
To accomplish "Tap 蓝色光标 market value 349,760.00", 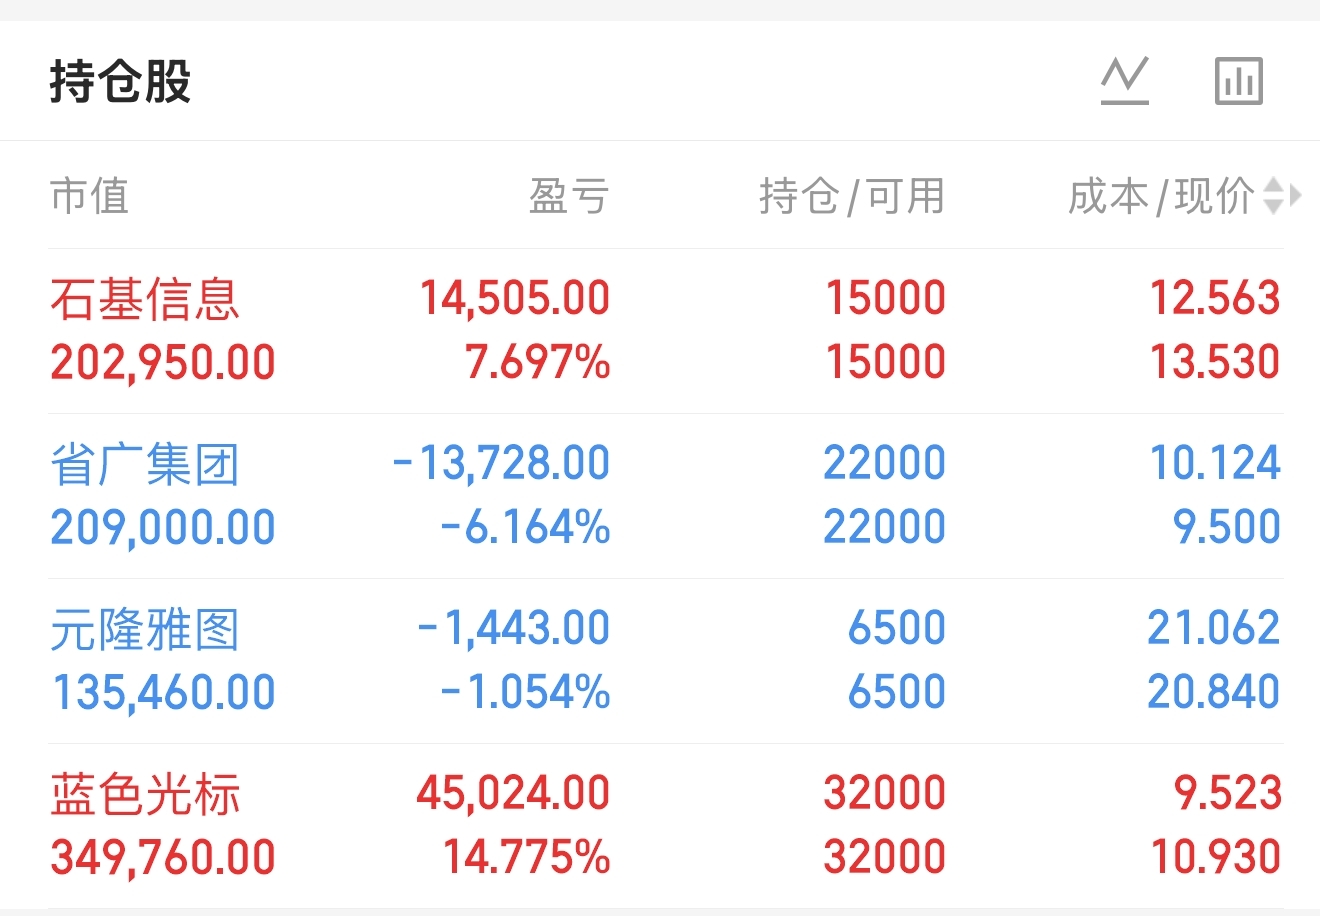I will (163, 858).
